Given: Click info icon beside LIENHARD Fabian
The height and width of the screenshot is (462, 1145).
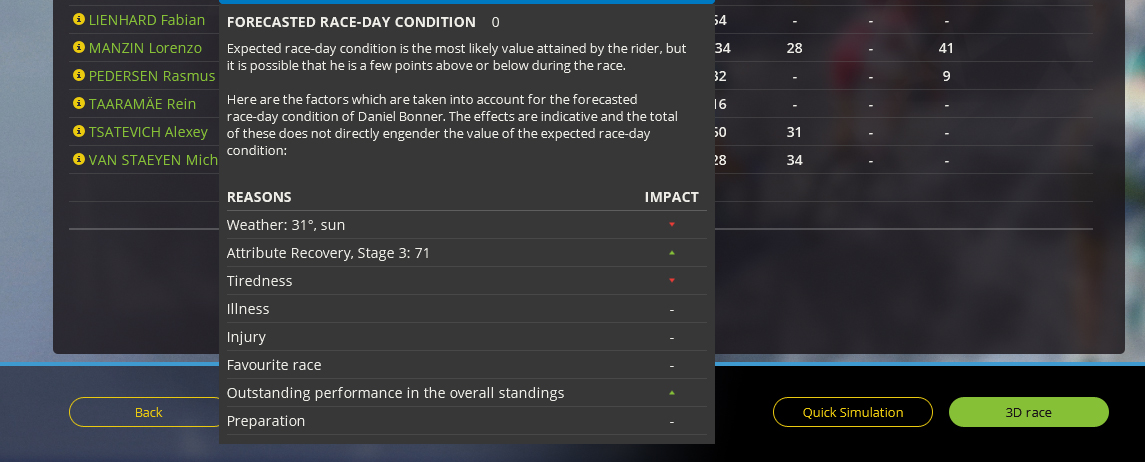Looking at the screenshot, I should [79, 20].
